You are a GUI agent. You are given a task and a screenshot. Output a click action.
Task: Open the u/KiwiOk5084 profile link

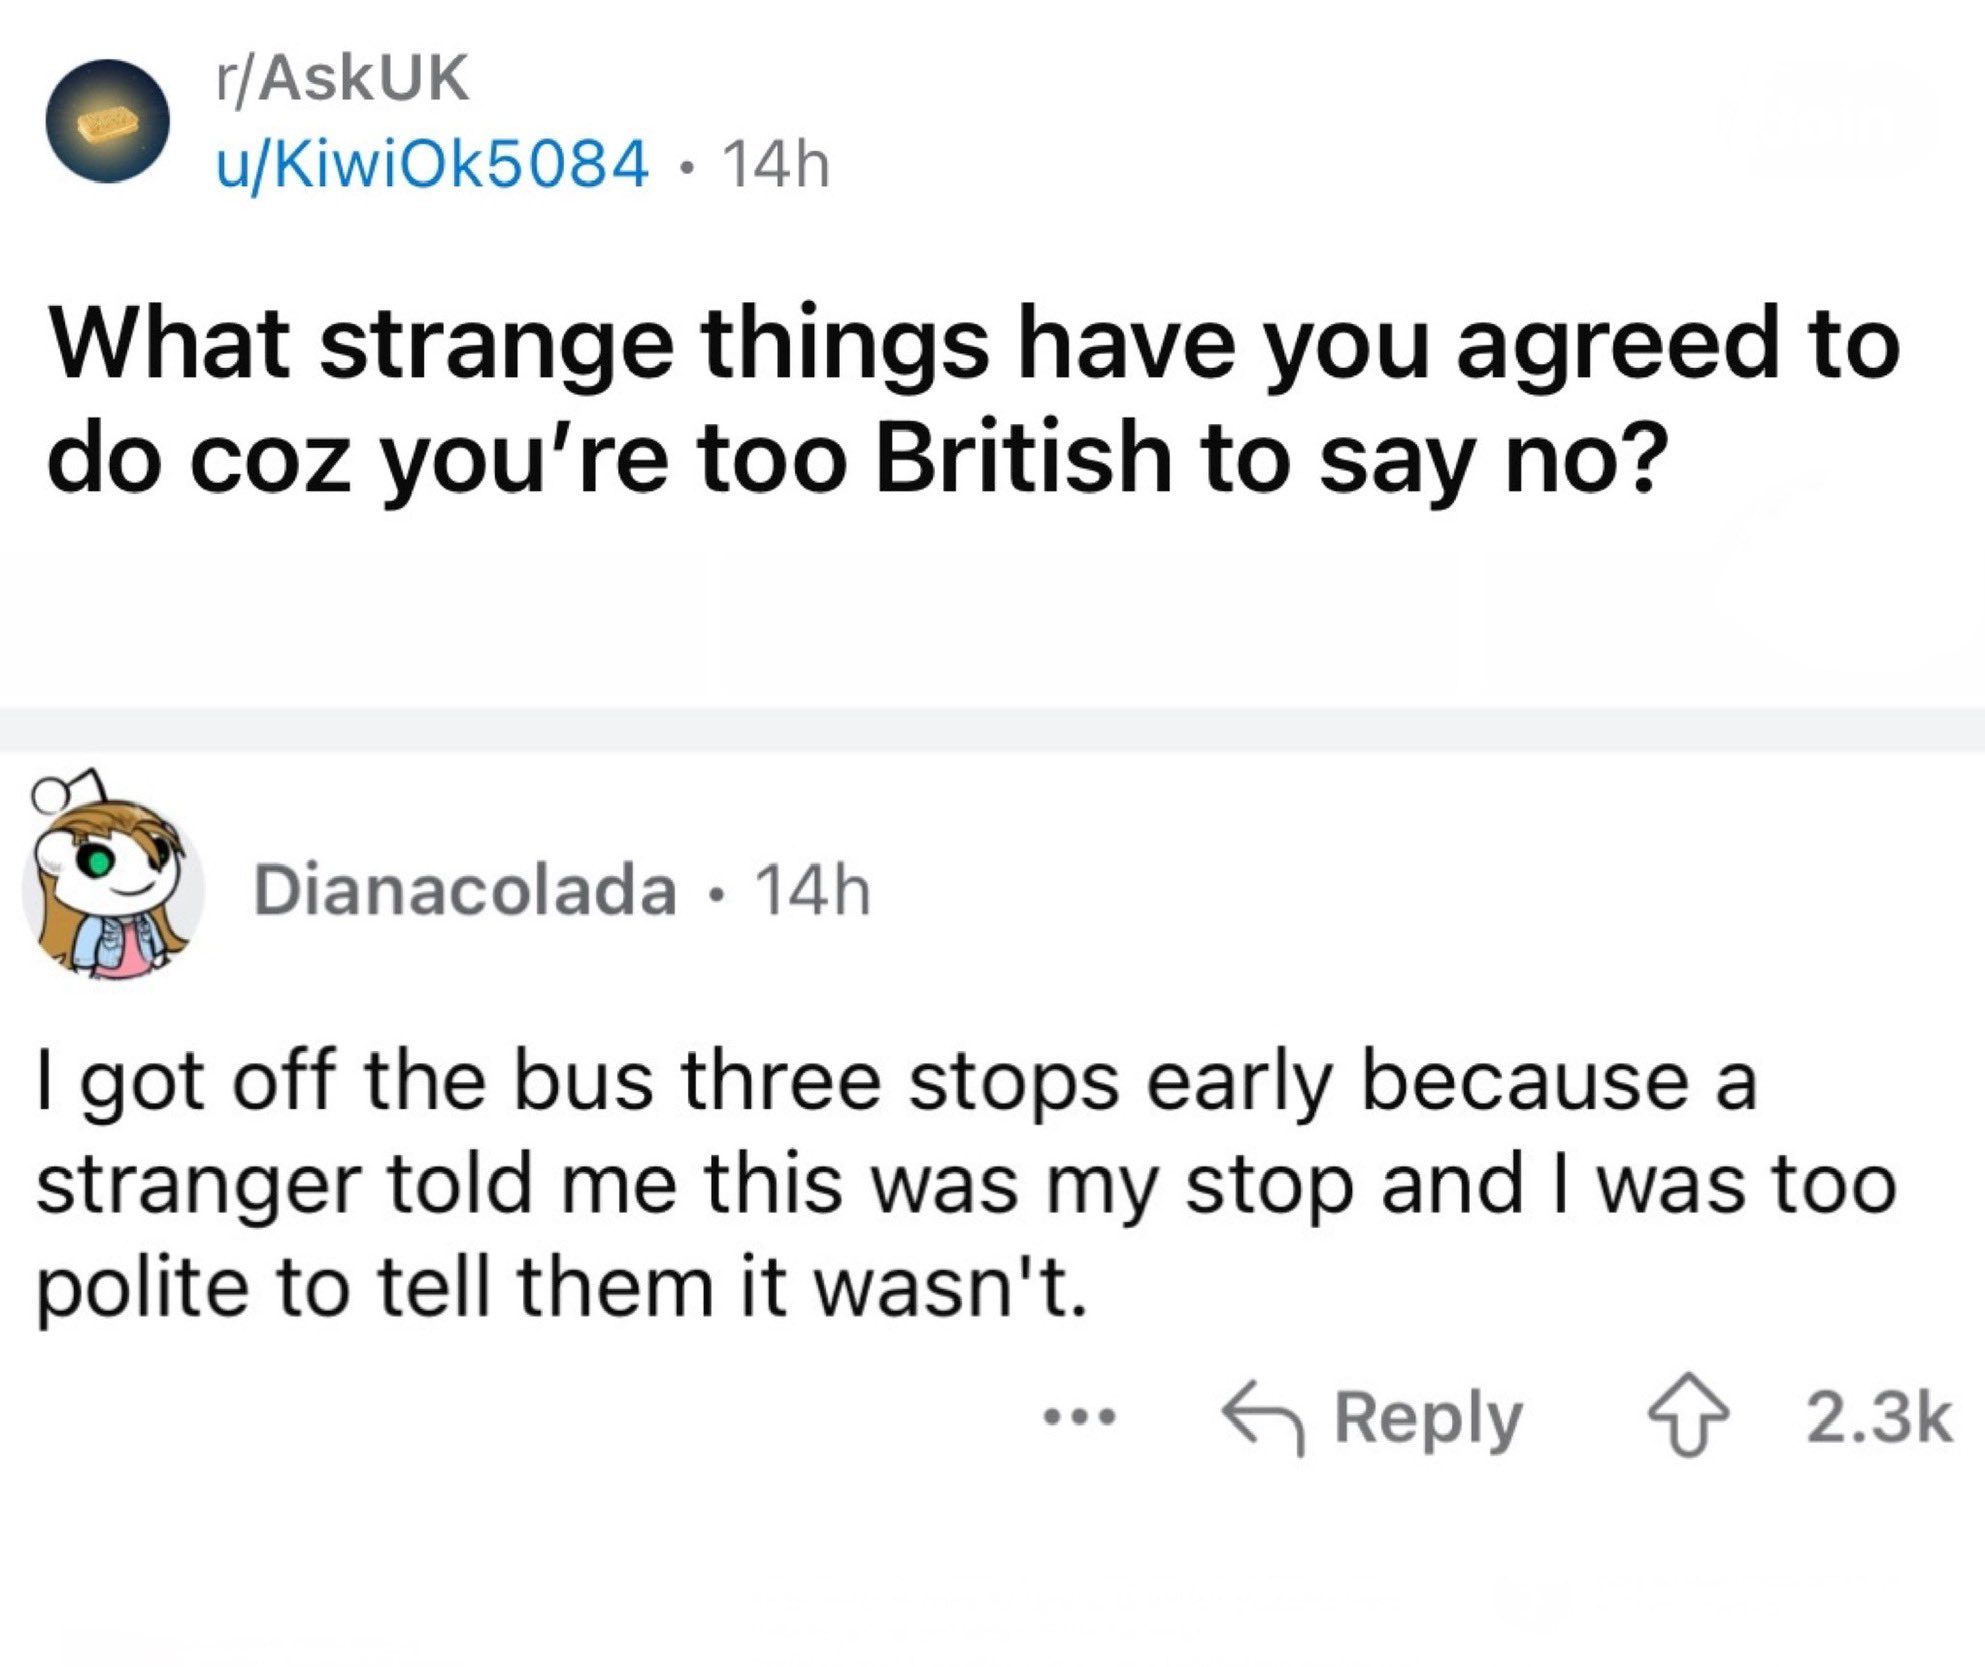[432, 165]
